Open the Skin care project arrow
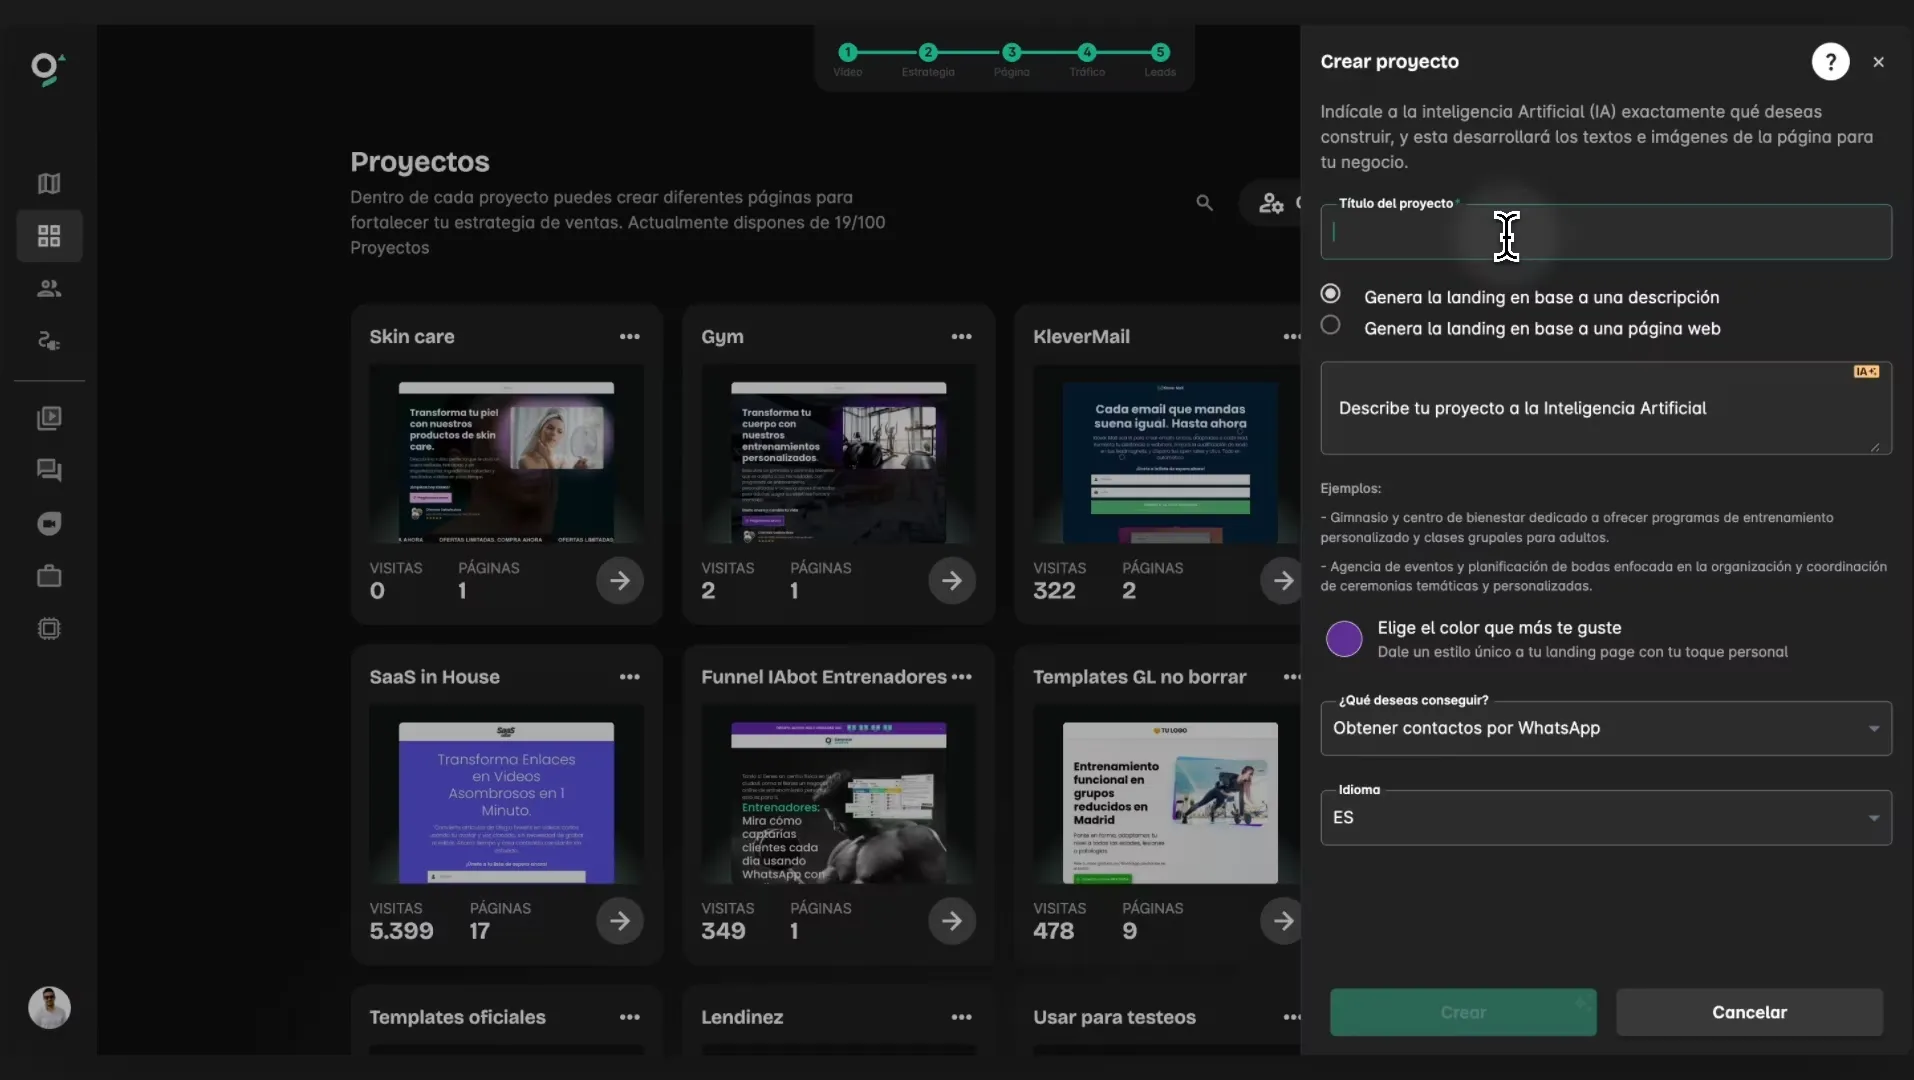This screenshot has width=1914, height=1080. [x=620, y=580]
